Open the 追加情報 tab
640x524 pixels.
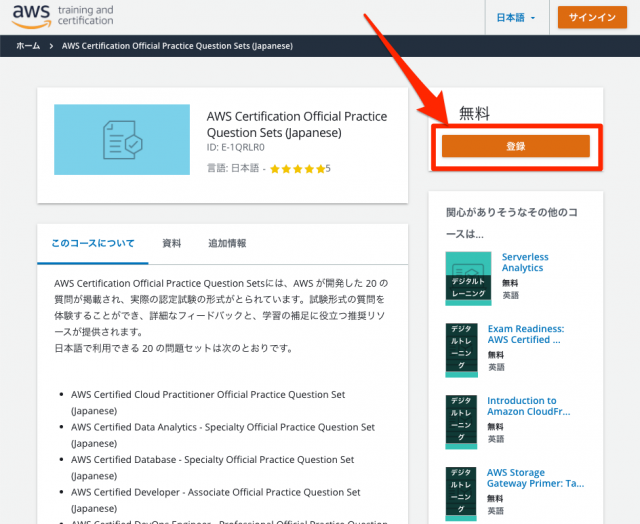(x=227, y=243)
